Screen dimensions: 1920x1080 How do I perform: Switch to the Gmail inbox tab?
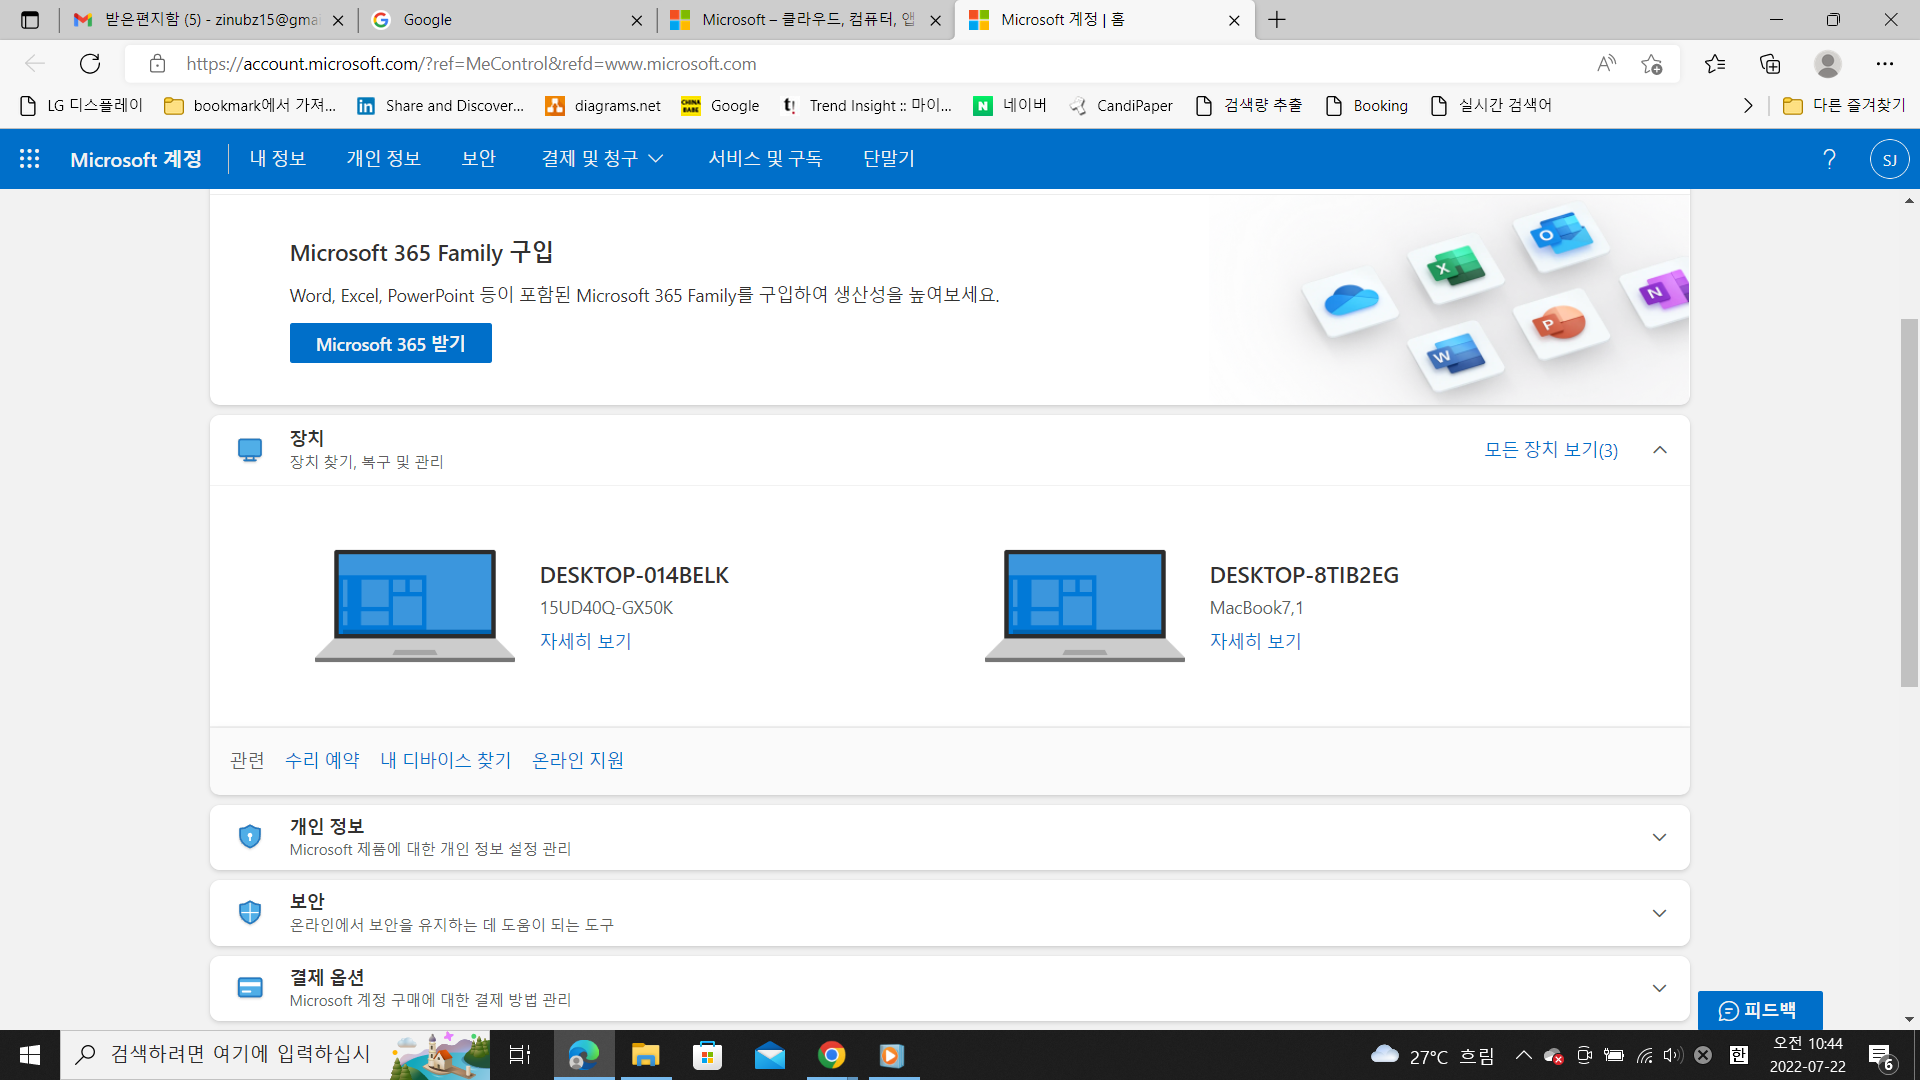pos(208,20)
